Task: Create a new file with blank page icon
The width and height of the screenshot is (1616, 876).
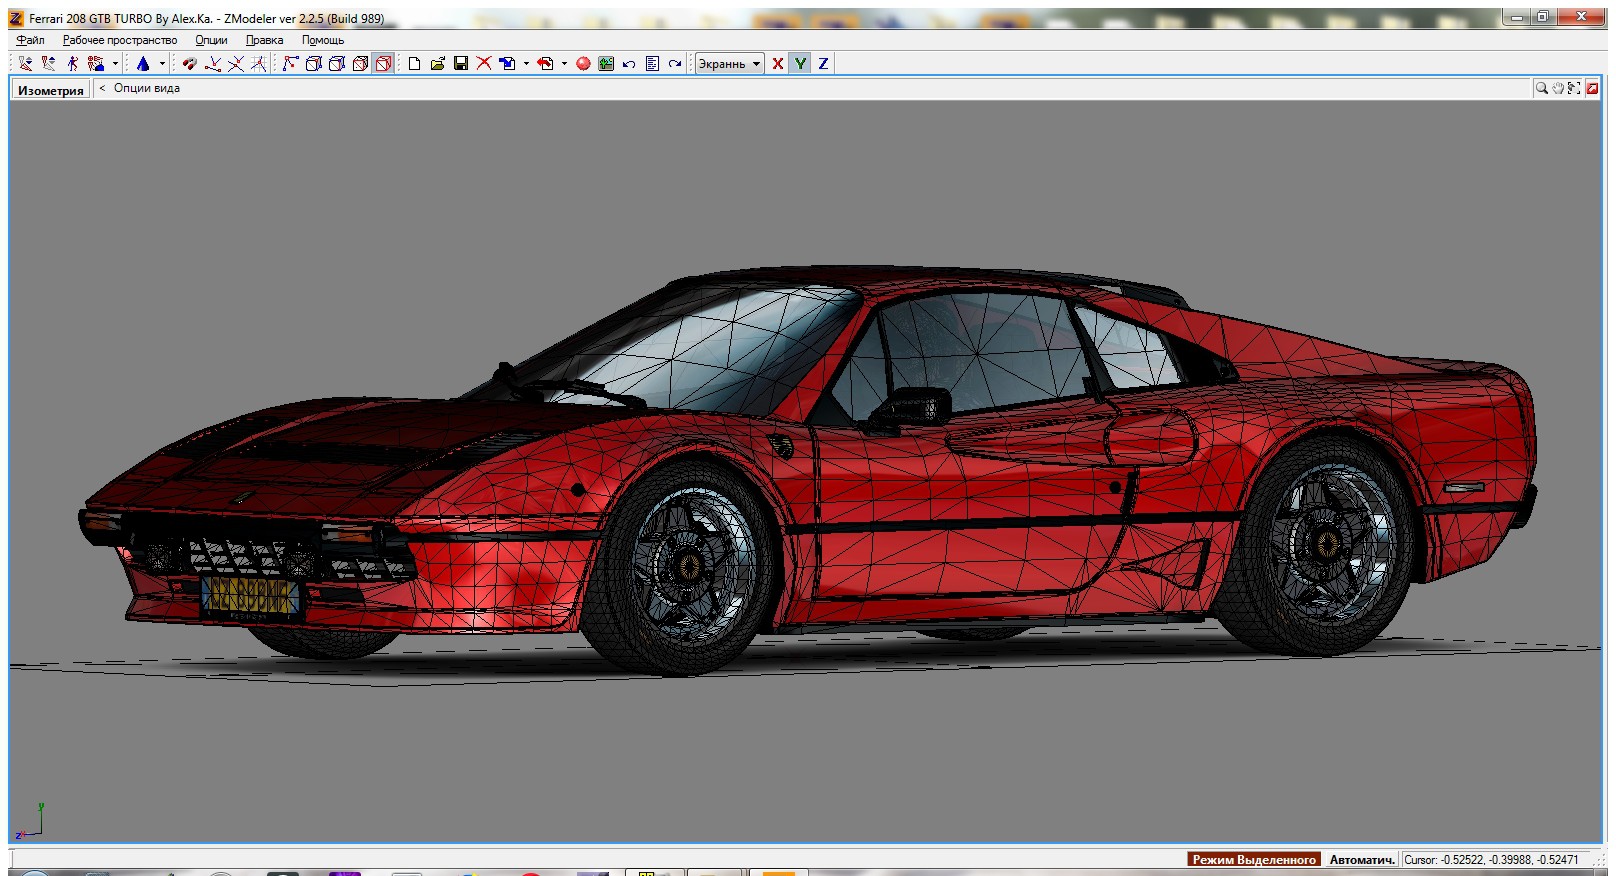Action: (x=414, y=64)
